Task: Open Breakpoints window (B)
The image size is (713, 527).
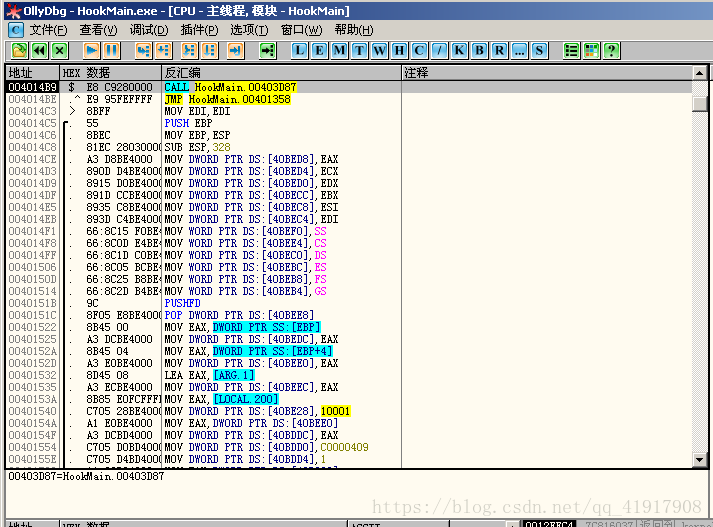Action: [479, 50]
